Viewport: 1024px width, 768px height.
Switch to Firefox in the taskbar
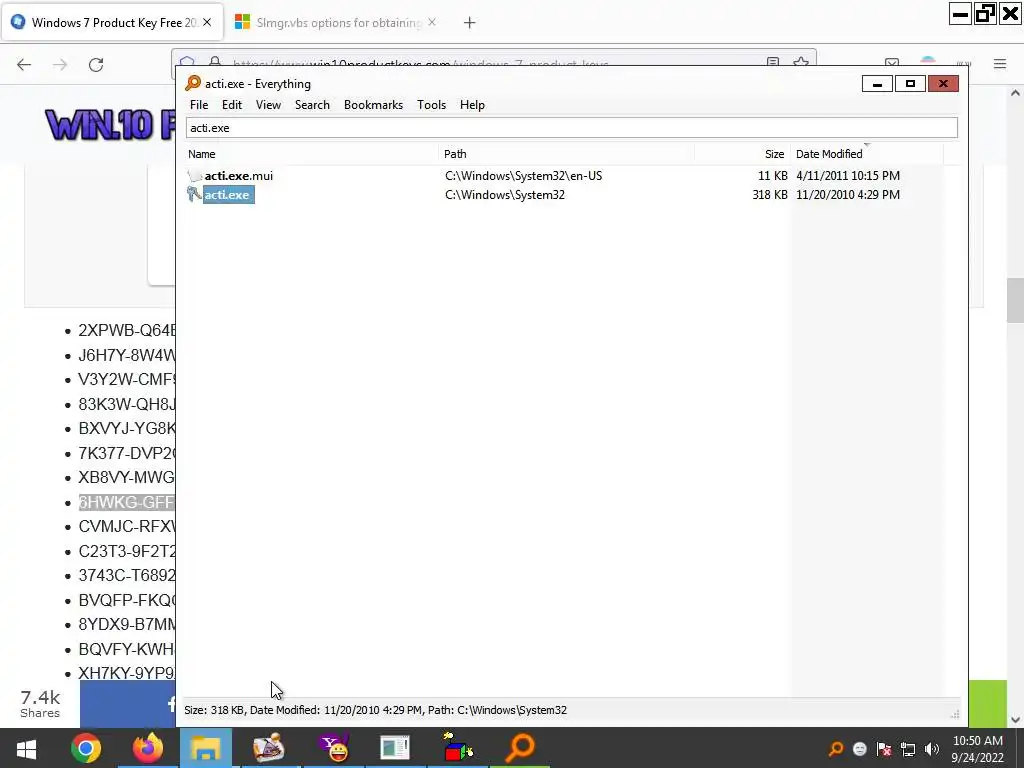click(x=148, y=748)
